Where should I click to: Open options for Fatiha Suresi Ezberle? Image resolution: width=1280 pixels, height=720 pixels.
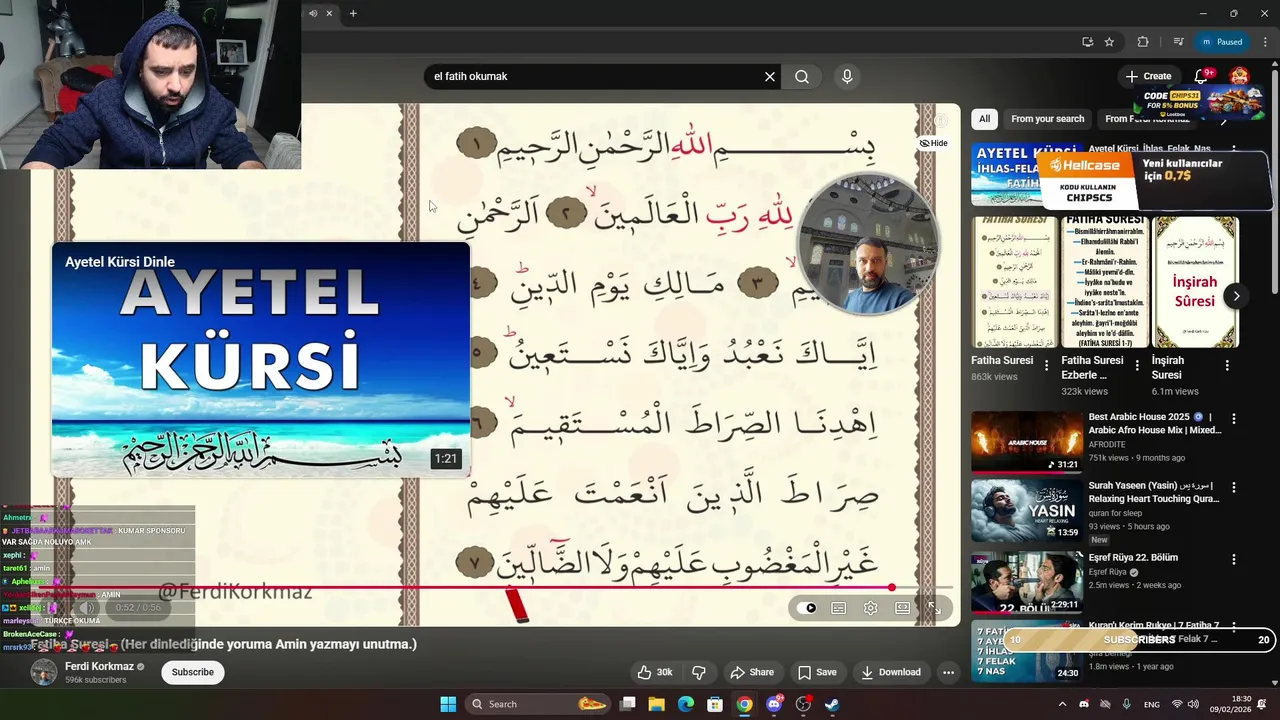click(x=1137, y=365)
